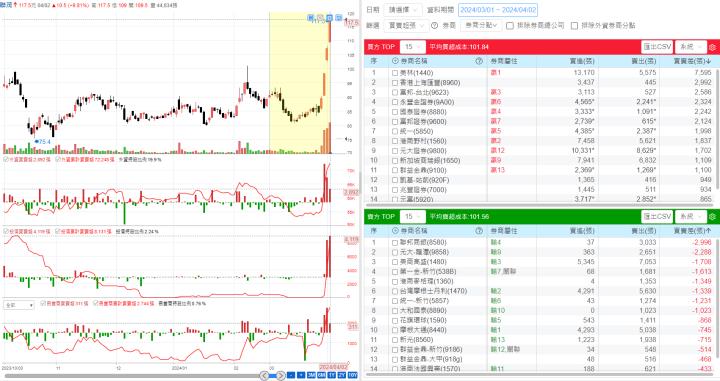
Task: Click the question mark icon in seller table header
Action: tap(479, 230)
